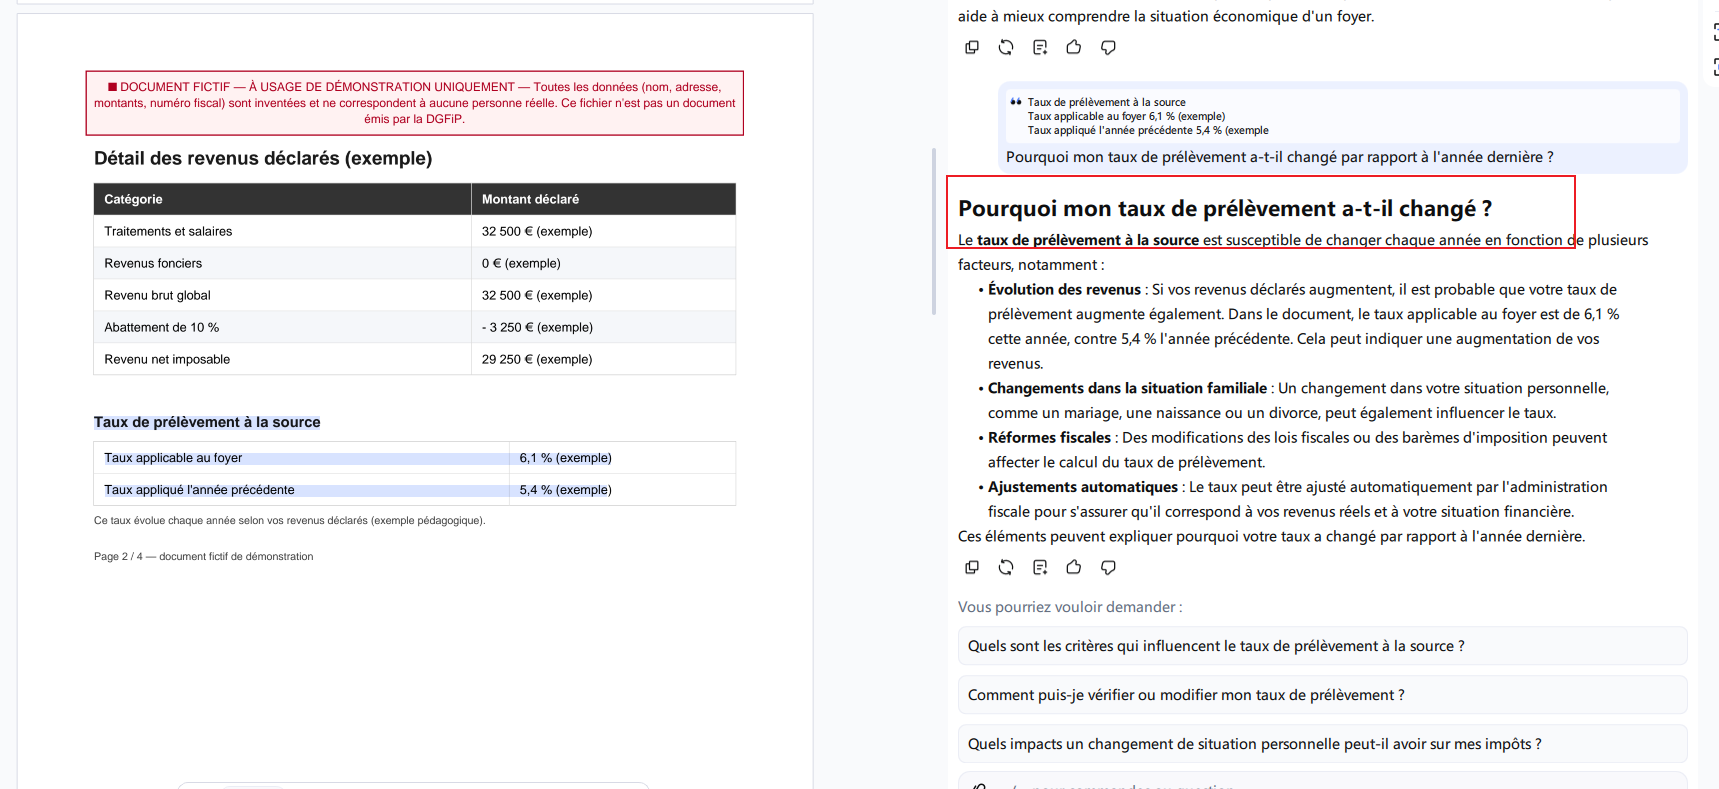1719x789 pixels.
Task: Click the '0 € (exemple)' cell
Action: click(x=603, y=263)
